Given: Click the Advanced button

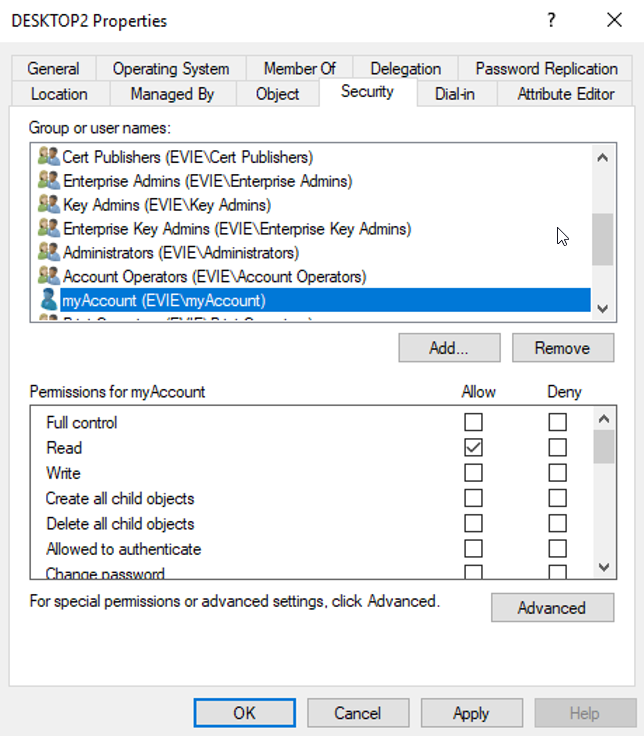Looking at the screenshot, I should [x=551, y=608].
